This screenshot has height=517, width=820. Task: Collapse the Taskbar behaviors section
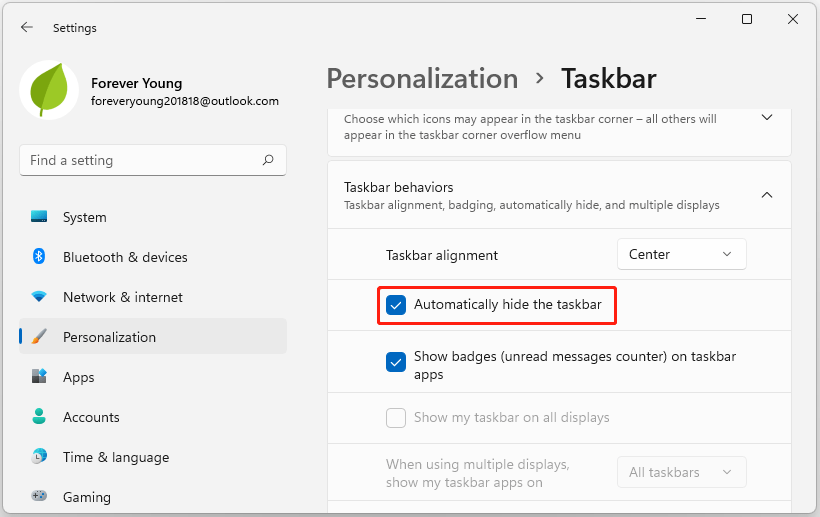(x=767, y=195)
